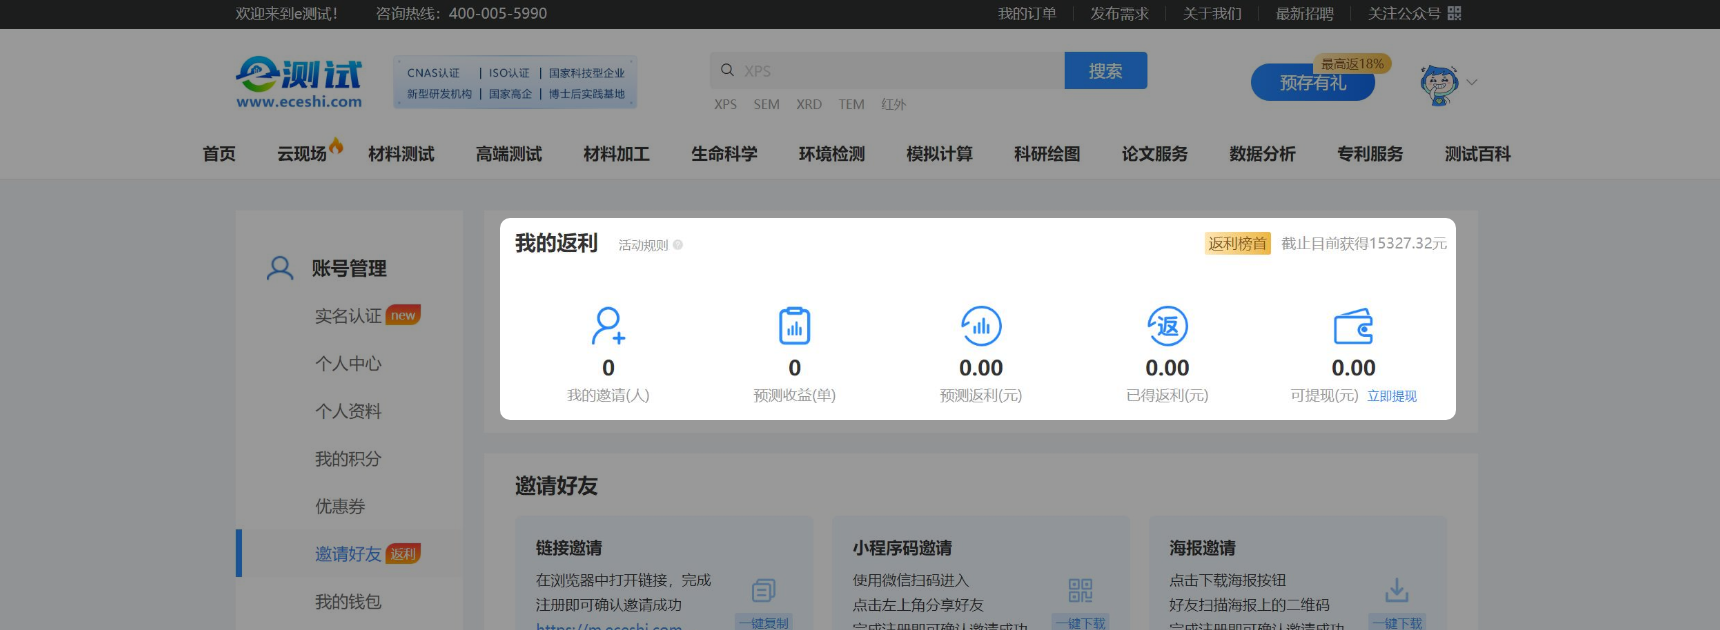Click the user avatar icon
The height and width of the screenshot is (630, 1720).
click(1439, 84)
